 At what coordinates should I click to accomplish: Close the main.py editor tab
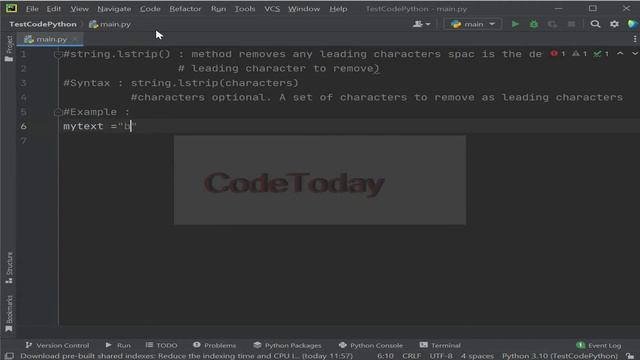click(x=75, y=39)
